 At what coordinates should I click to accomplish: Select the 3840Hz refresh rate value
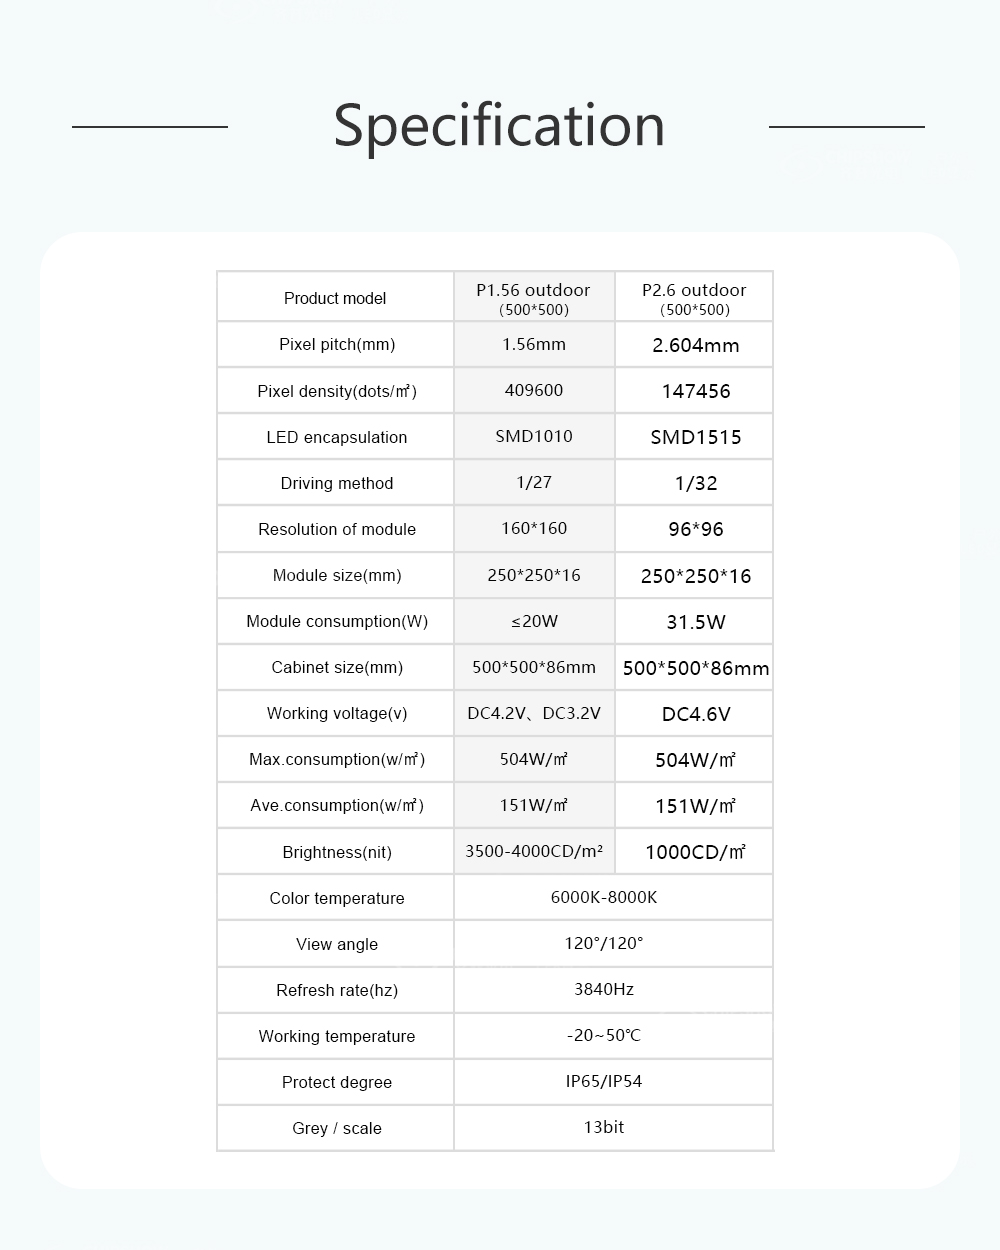point(604,989)
